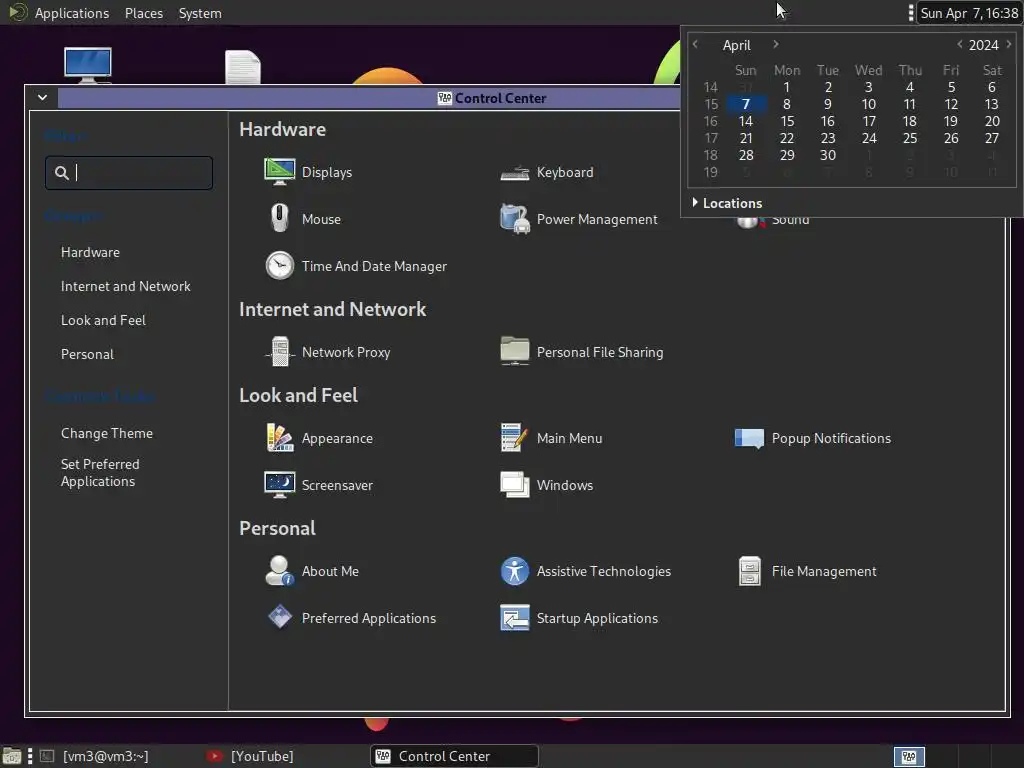Go to next month in calendar
This screenshot has height=768, width=1024.
776,44
